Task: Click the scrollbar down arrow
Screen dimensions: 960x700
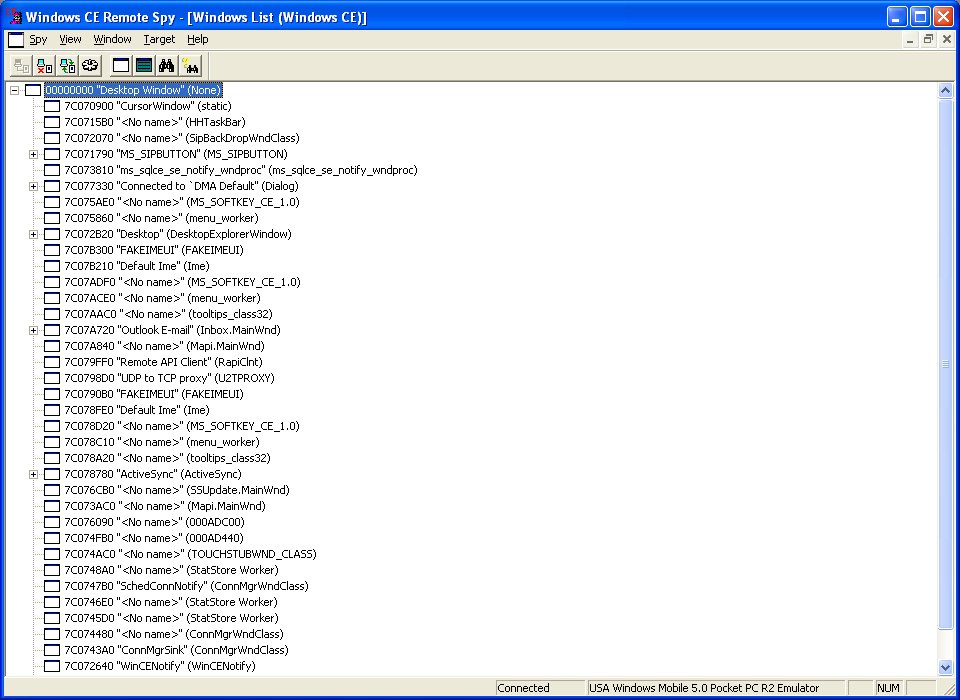Action: [945, 667]
